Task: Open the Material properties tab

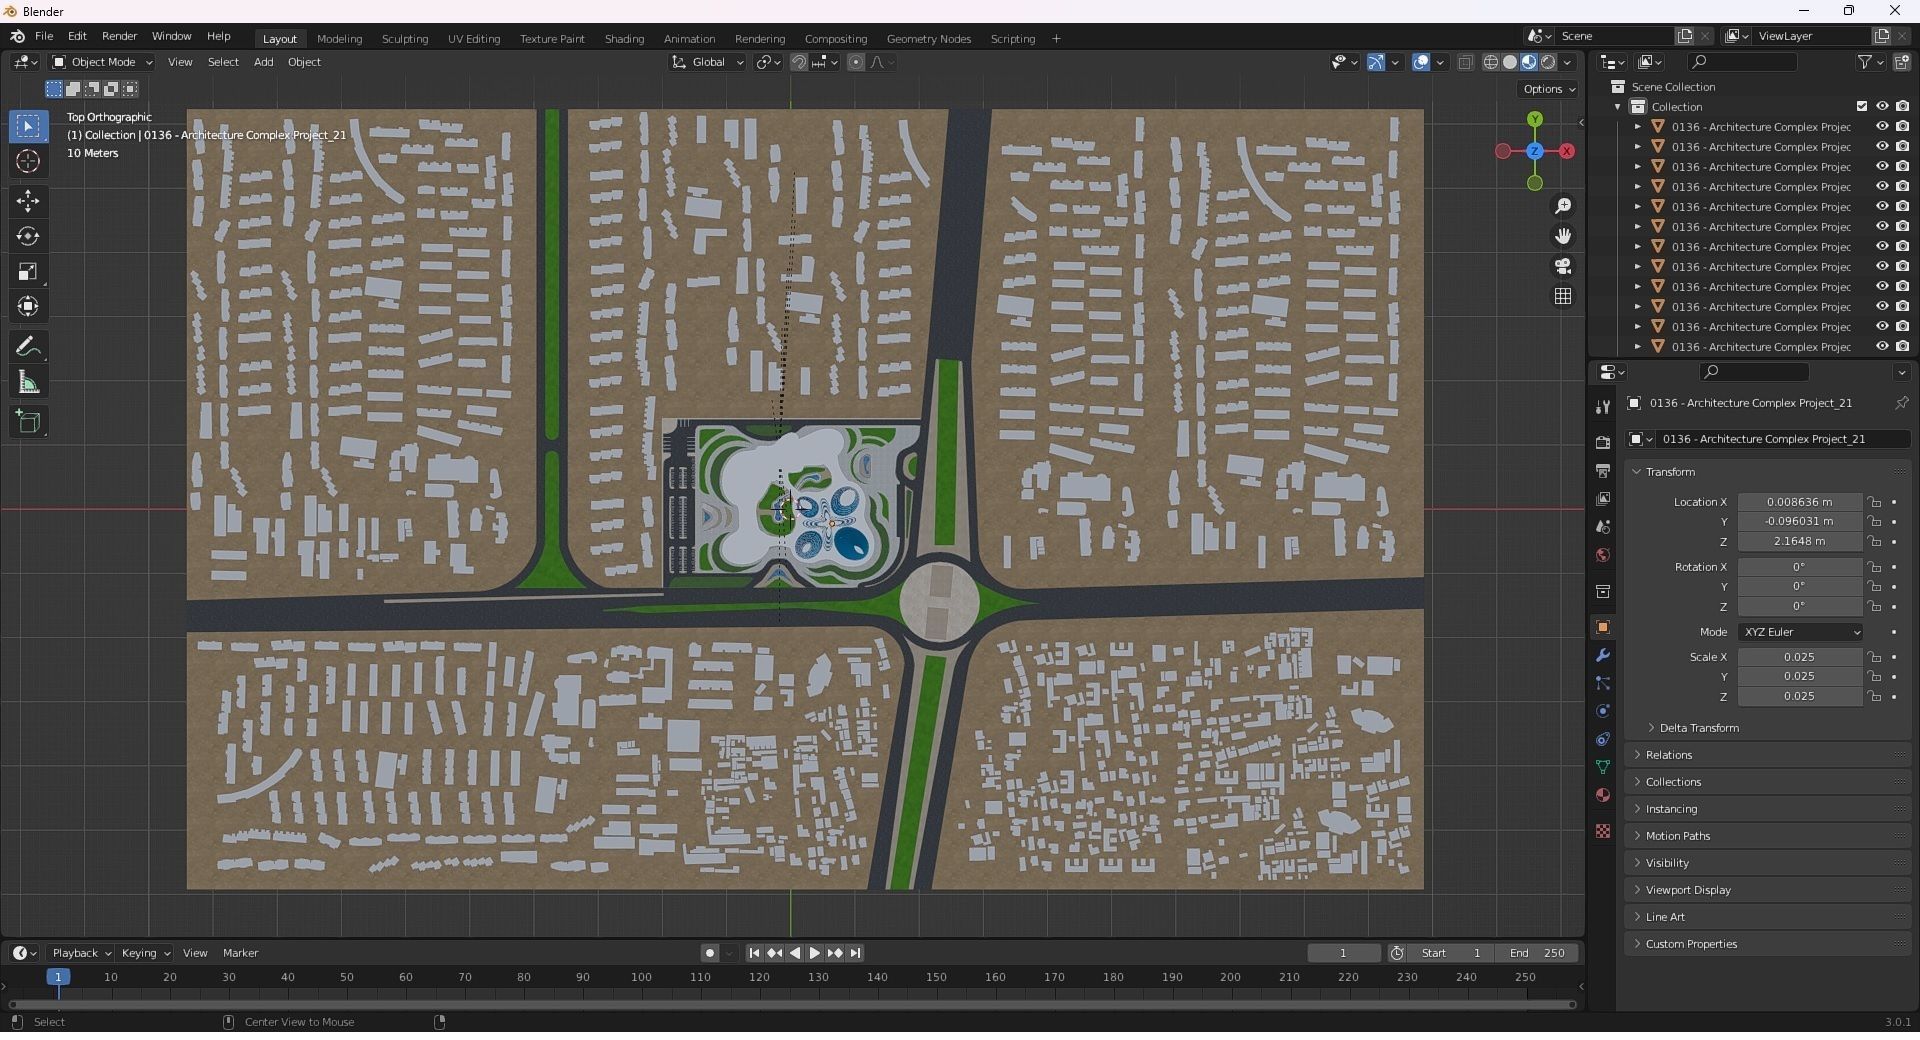Action: (1603, 795)
